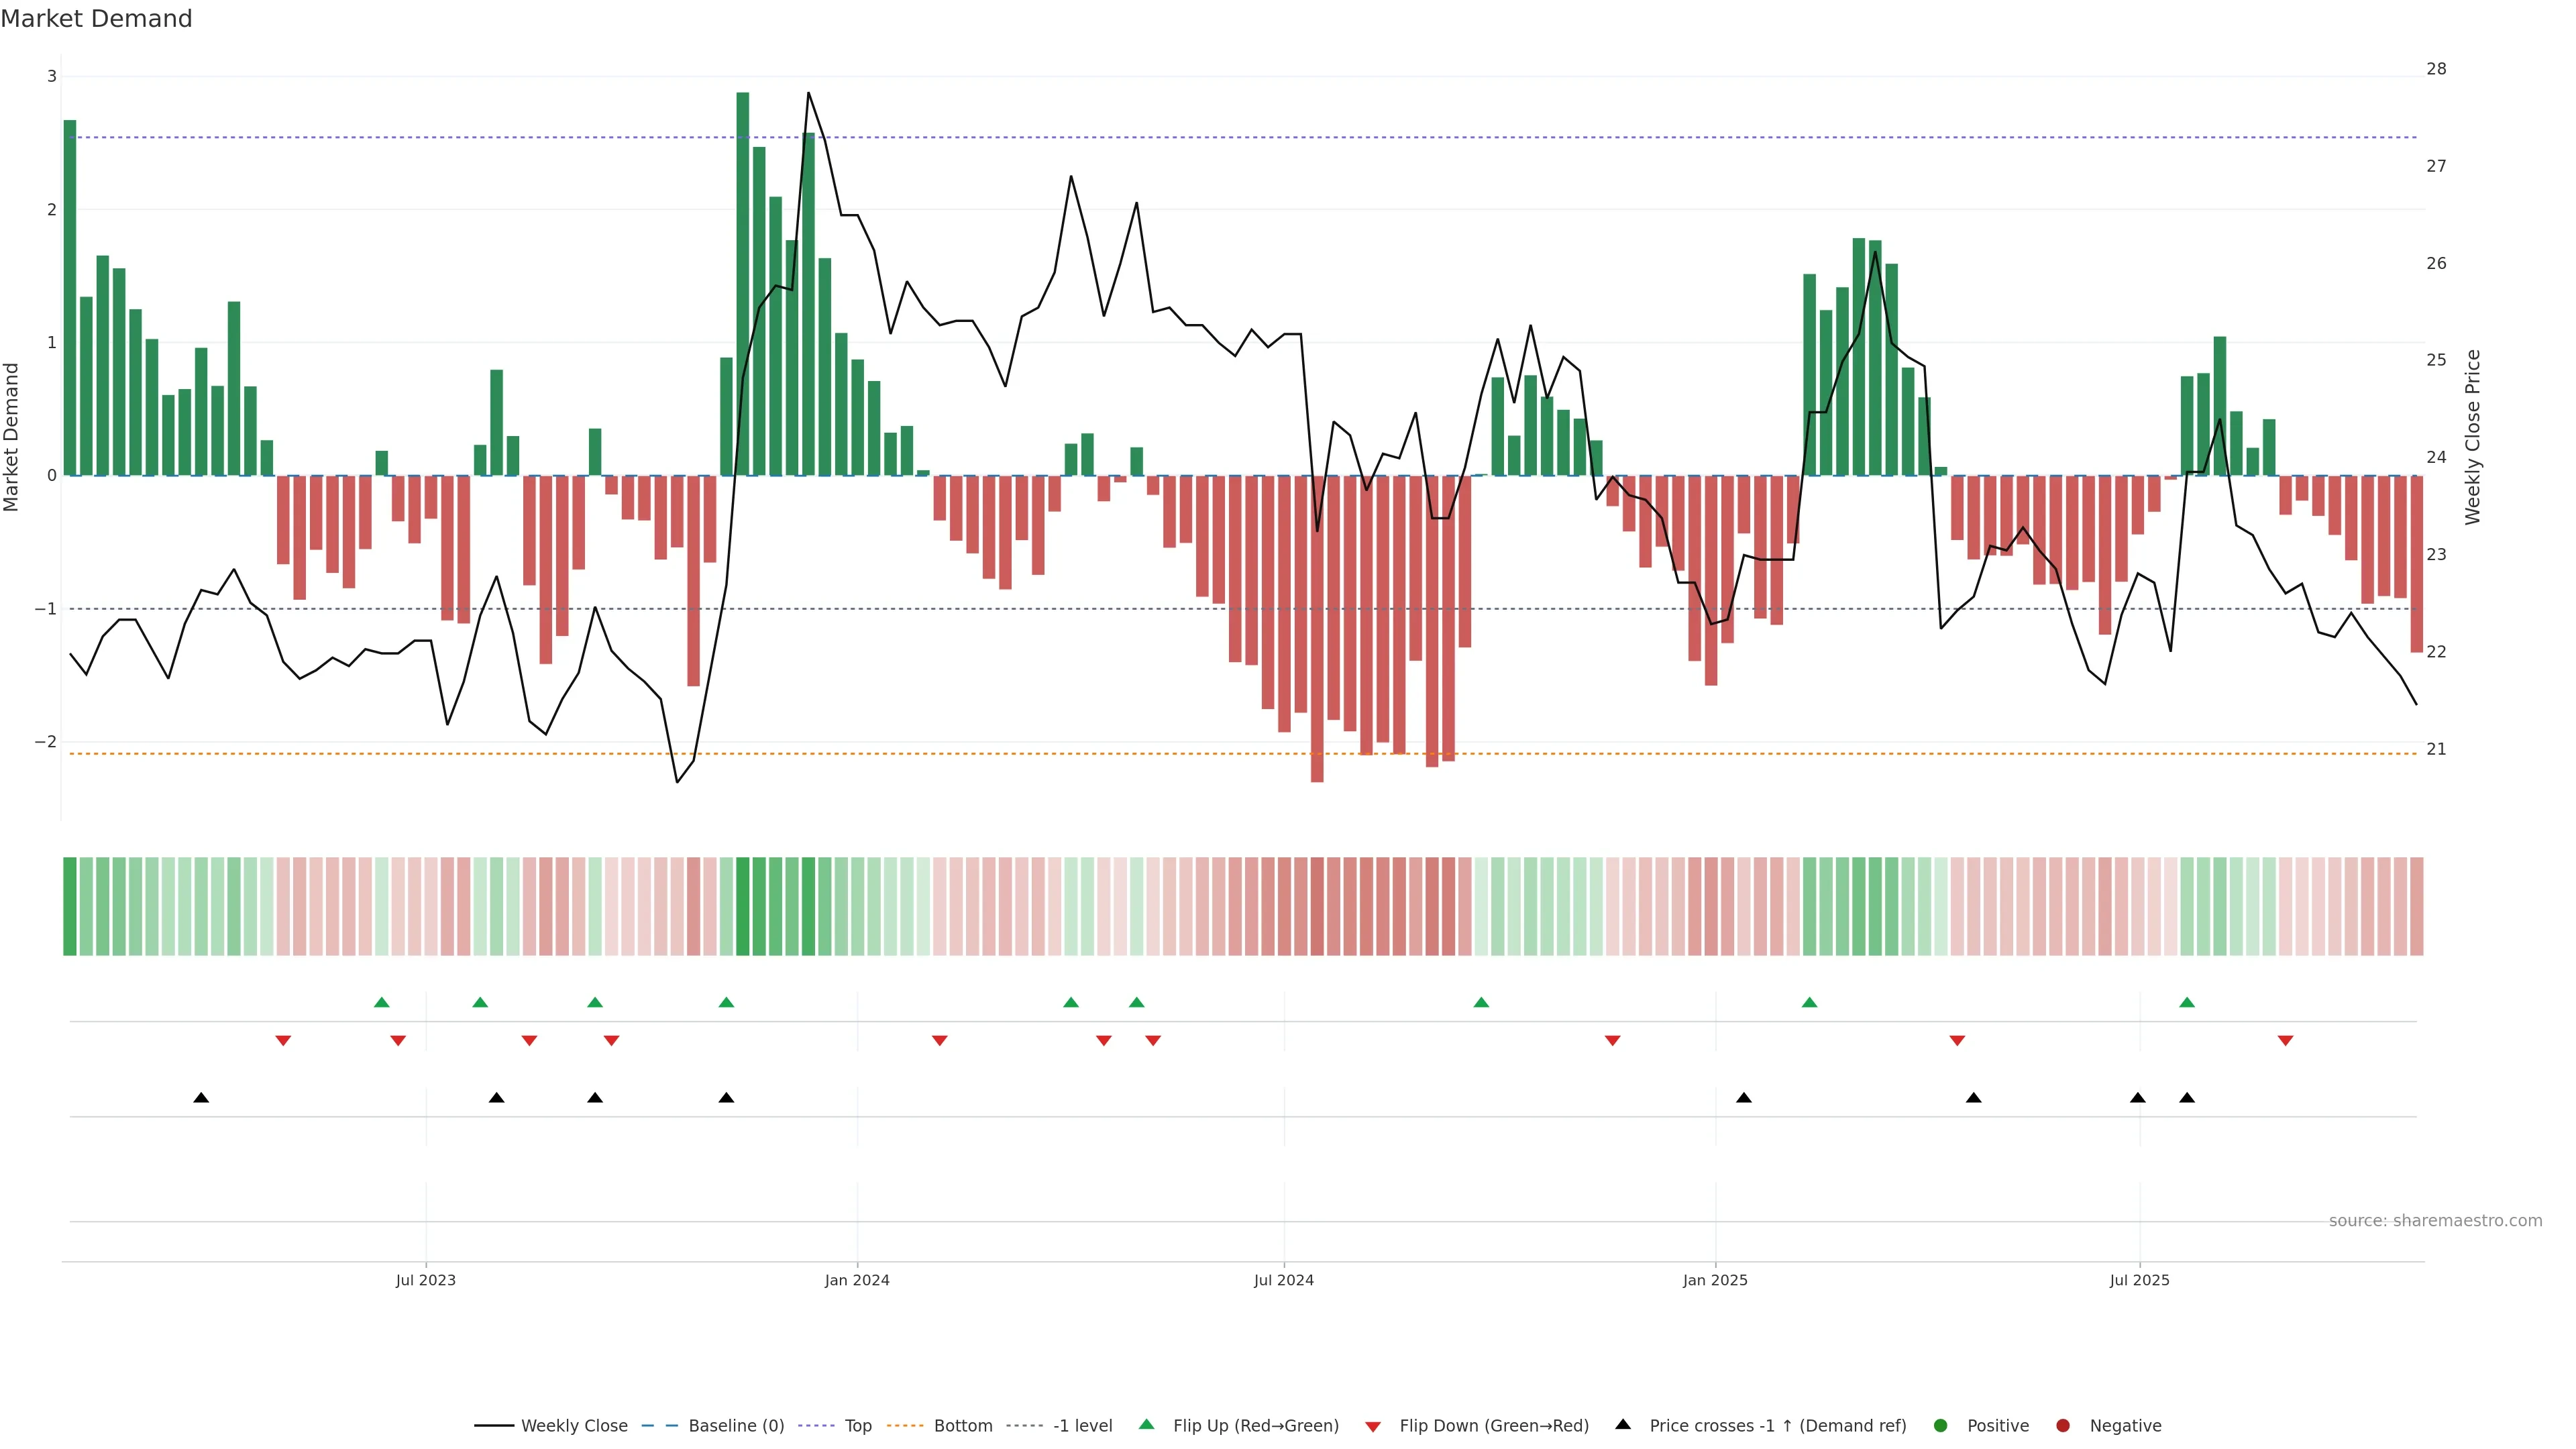Image resolution: width=2576 pixels, height=1449 pixels.
Task: Toggle the -1 level legend entry
Action: pyautogui.click(x=1082, y=1425)
